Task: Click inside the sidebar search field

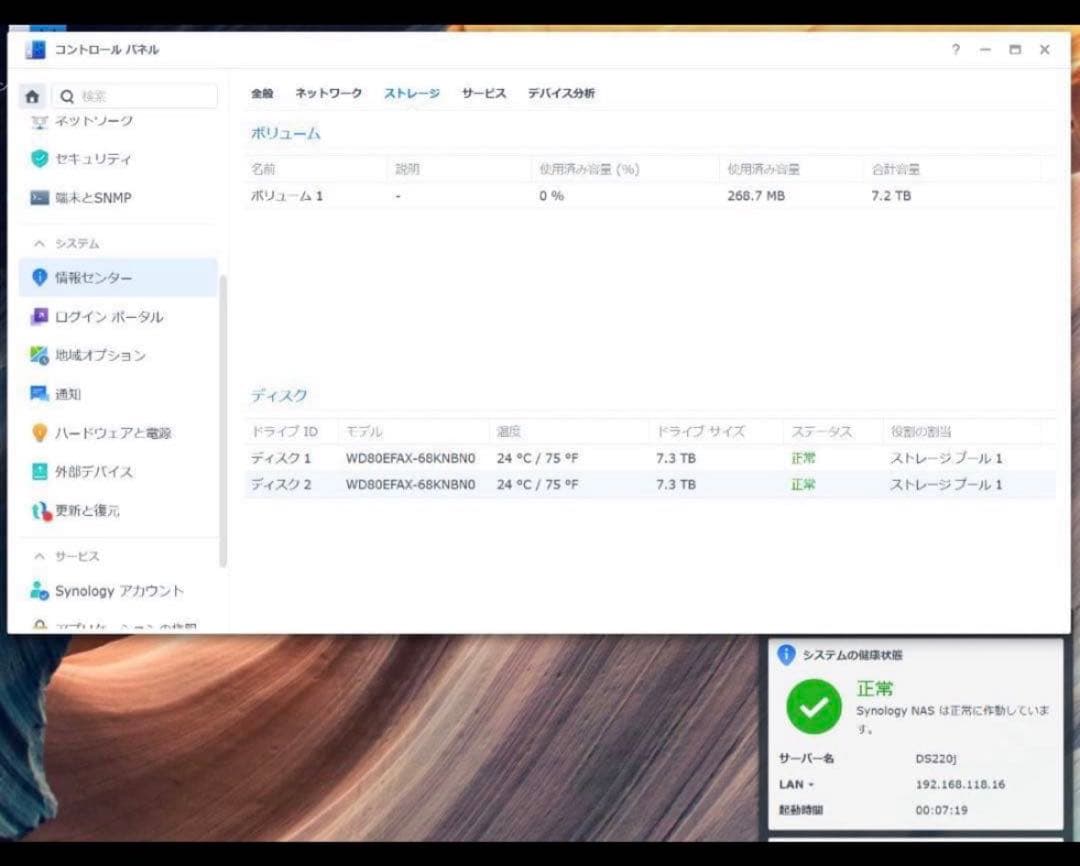Action: (x=135, y=95)
